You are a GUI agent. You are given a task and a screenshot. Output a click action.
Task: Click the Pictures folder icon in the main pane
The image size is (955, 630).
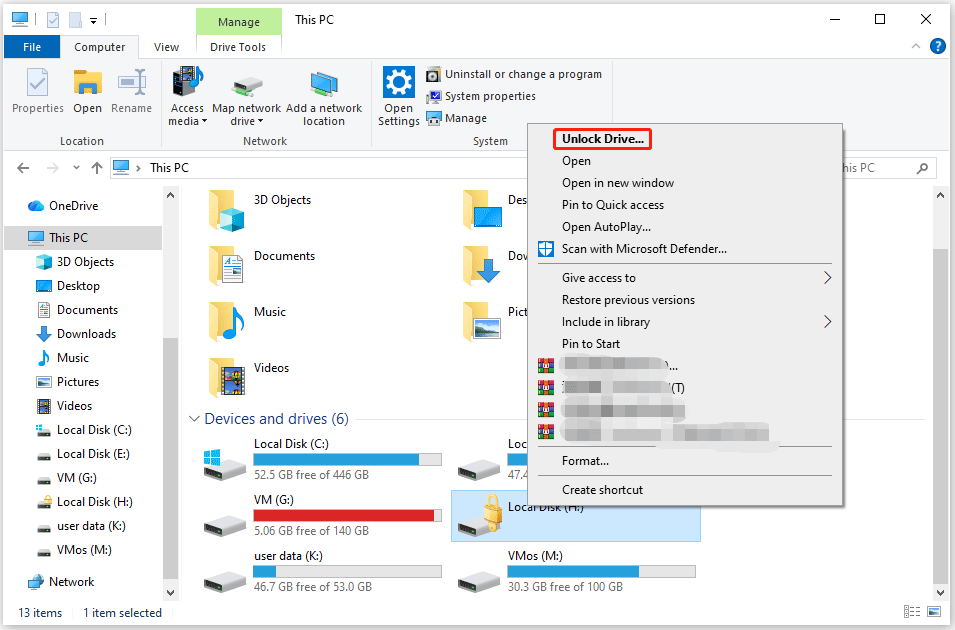(x=481, y=322)
